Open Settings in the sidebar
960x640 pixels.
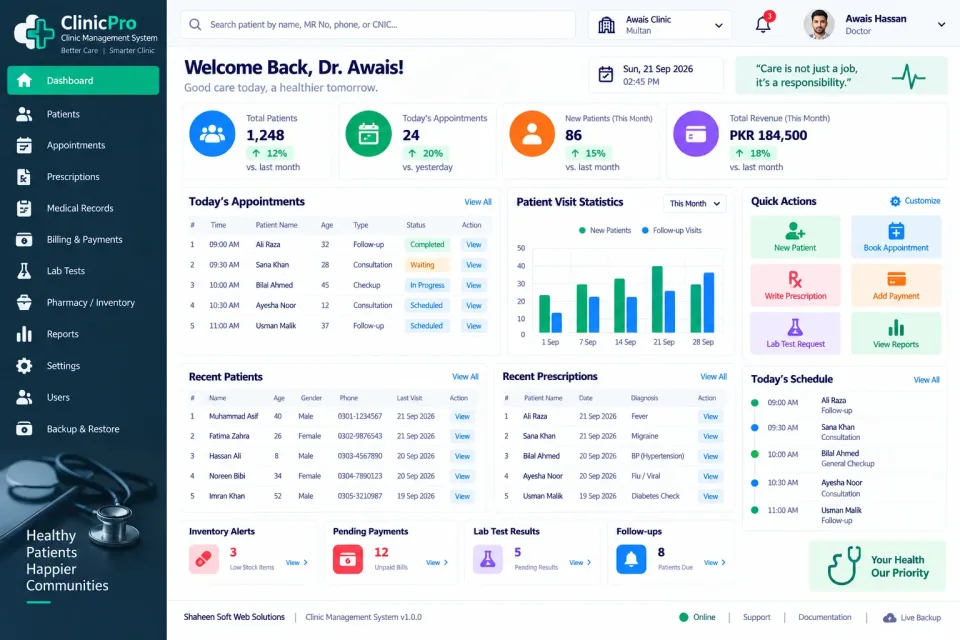click(83, 366)
